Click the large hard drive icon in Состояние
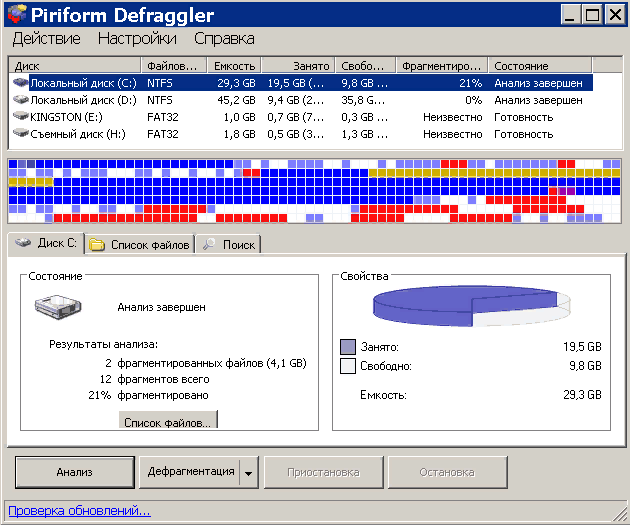Screen dimensions: 630x525 [58, 307]
